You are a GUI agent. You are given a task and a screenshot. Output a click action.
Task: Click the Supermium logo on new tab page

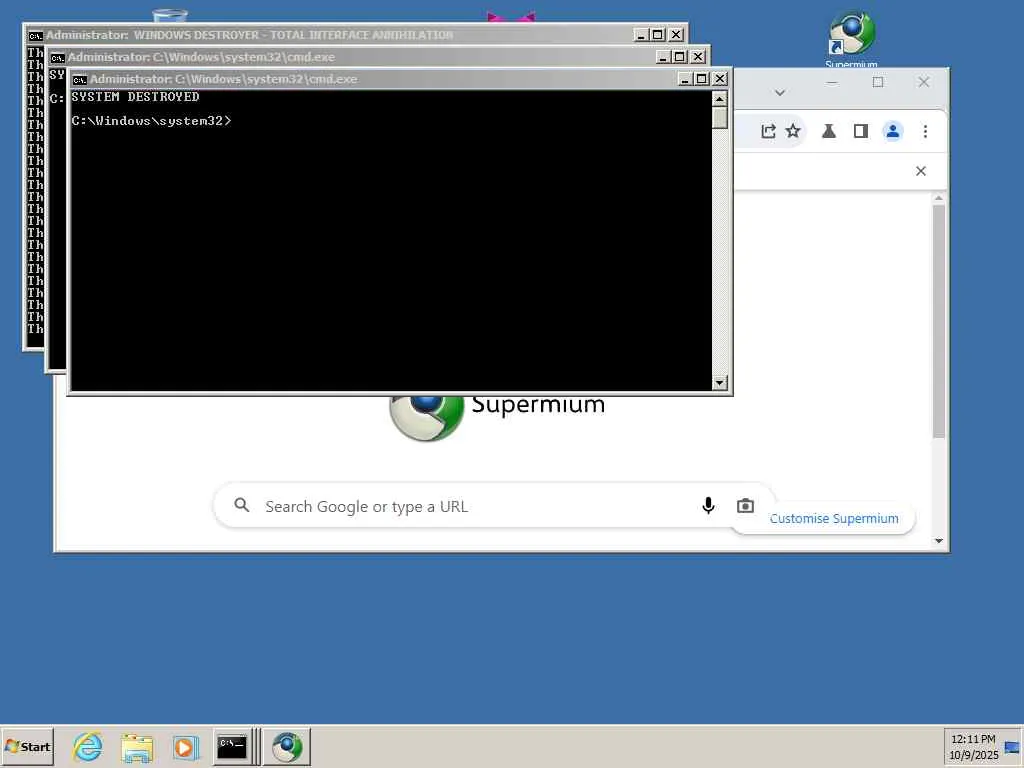click(426, 418)
